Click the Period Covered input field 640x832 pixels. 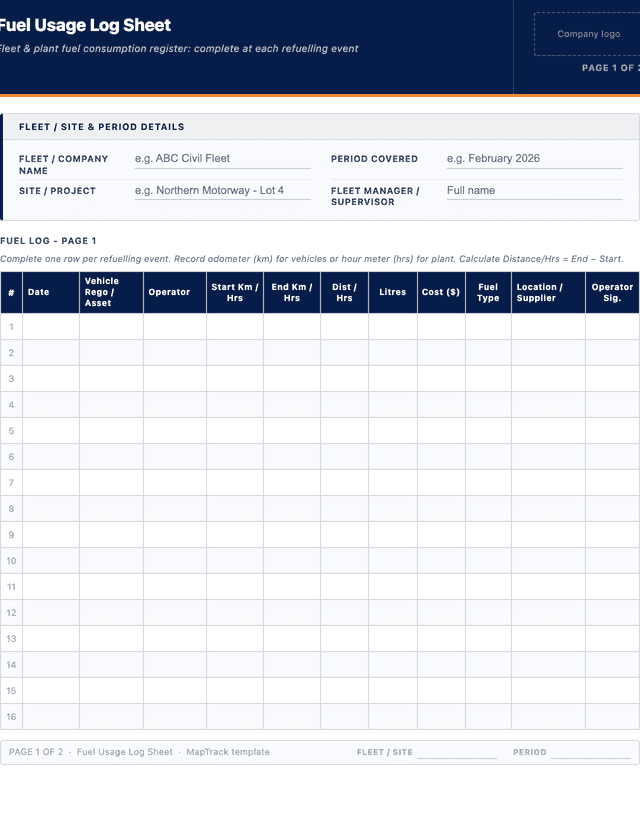pos(534,159)
